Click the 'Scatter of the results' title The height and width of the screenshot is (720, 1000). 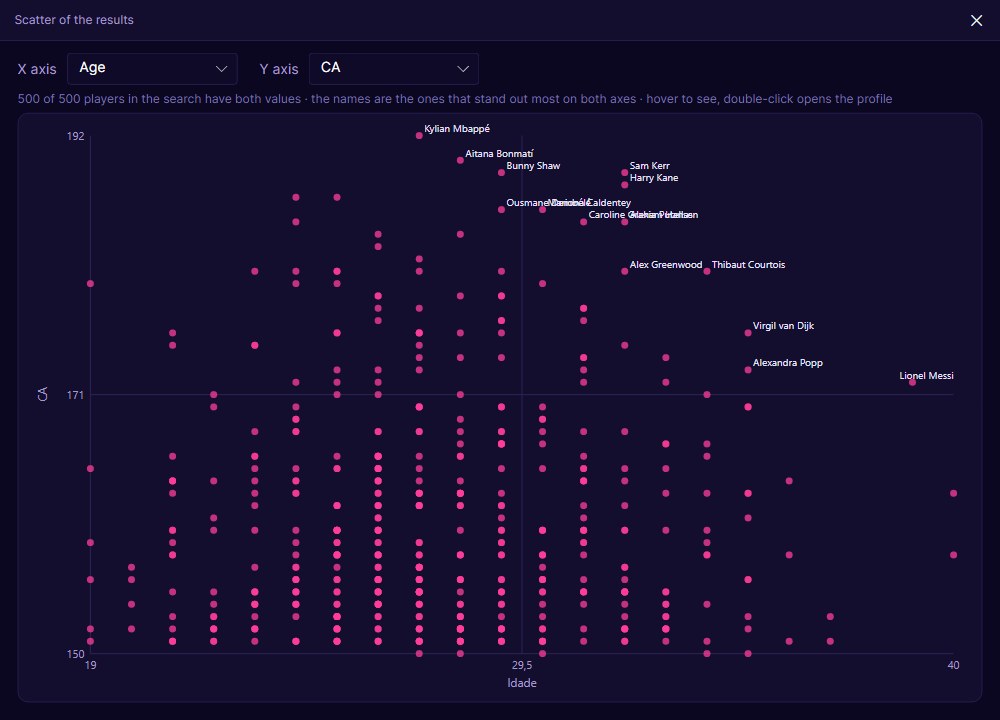coord(74,20)
